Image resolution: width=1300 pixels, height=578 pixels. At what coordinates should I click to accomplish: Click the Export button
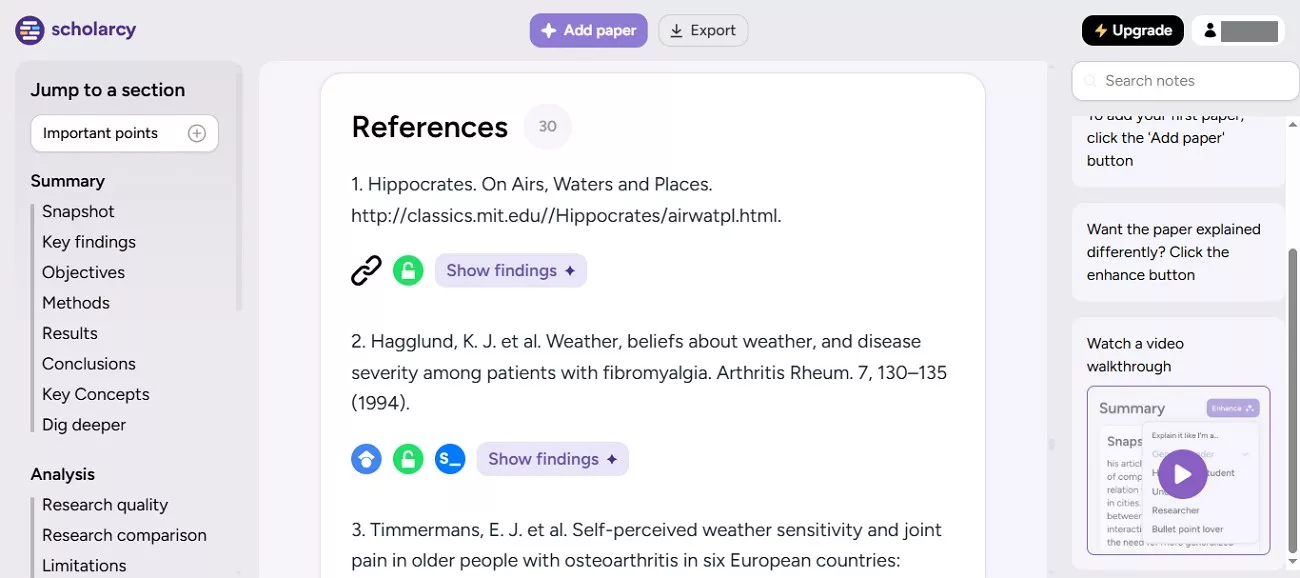pyautogui.click(x=703, y=30)
